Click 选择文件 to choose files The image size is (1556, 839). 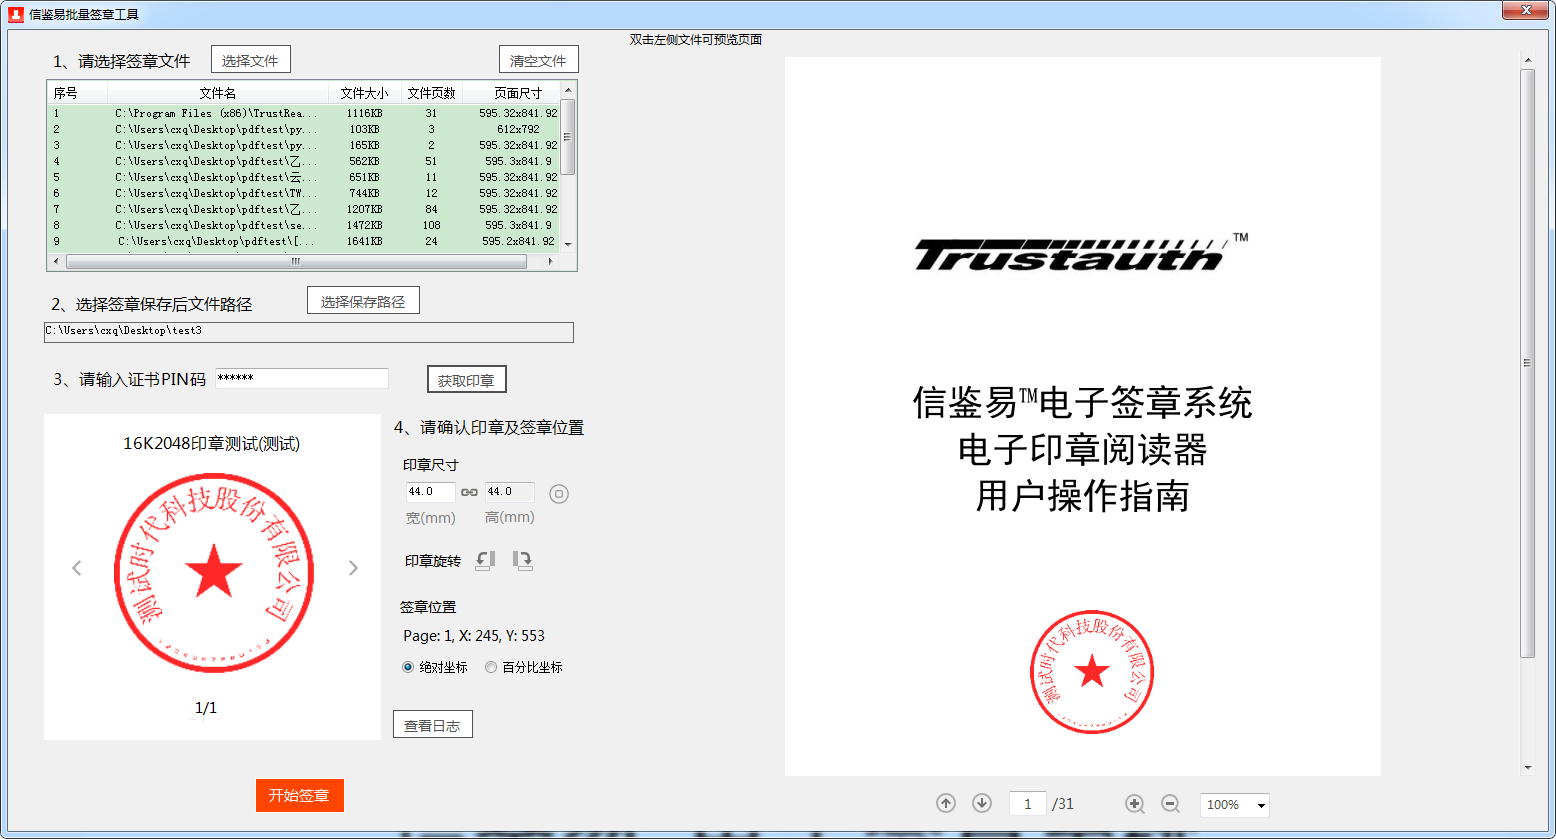(x=250, y=60)
